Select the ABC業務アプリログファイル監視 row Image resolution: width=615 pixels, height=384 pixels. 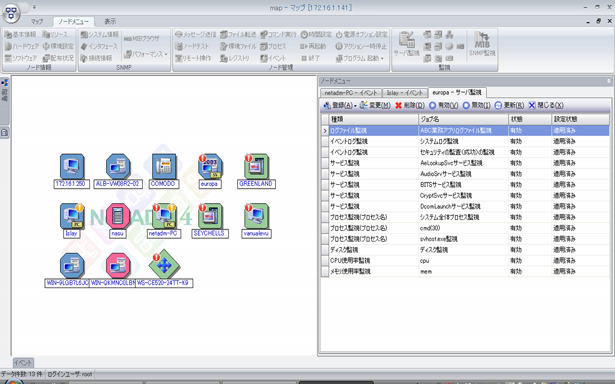pos(465,130)
